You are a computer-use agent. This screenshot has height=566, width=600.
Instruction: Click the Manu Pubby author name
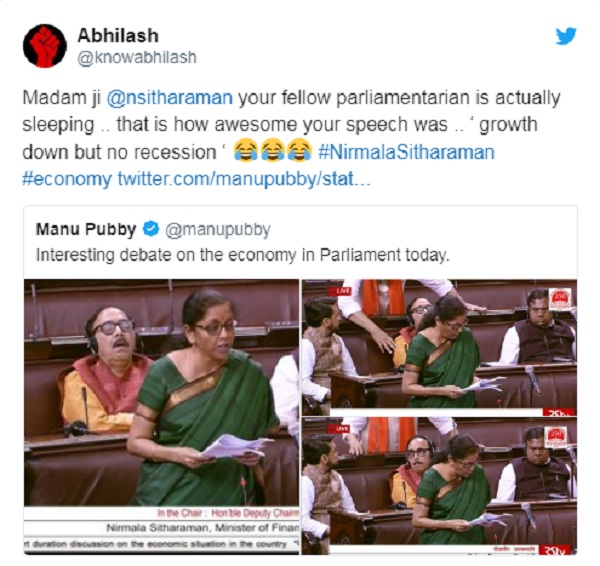click(86, 229)
